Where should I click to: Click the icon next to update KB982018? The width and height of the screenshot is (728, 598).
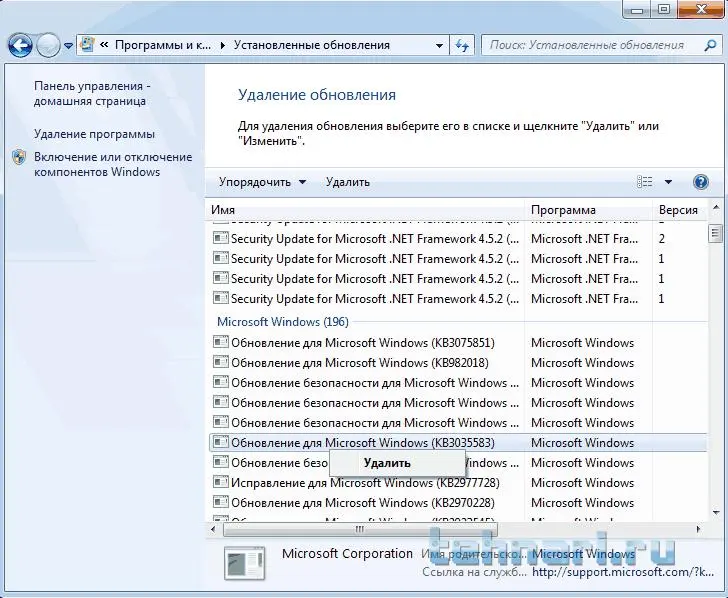pos(221,362)
